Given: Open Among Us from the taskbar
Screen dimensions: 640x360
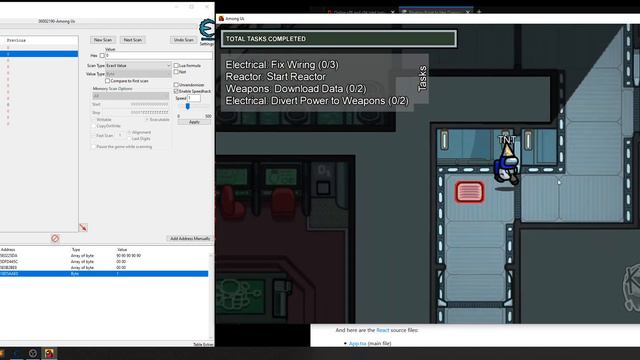Looking at the screenshot, I should (x=49, y=353).
